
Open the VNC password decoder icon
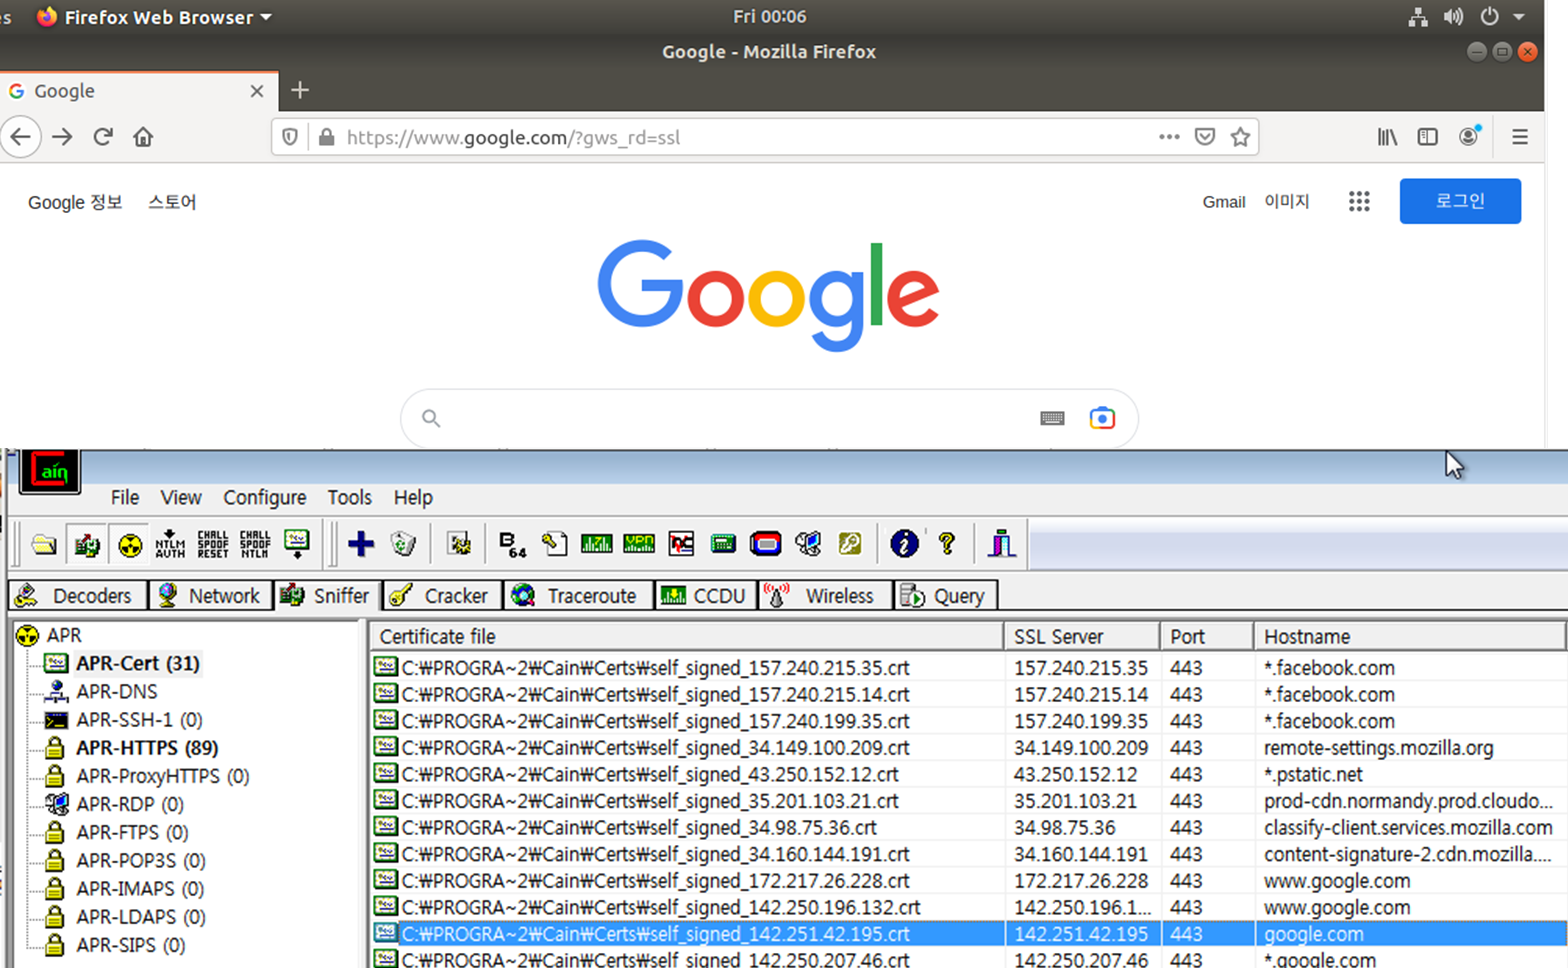681,544
